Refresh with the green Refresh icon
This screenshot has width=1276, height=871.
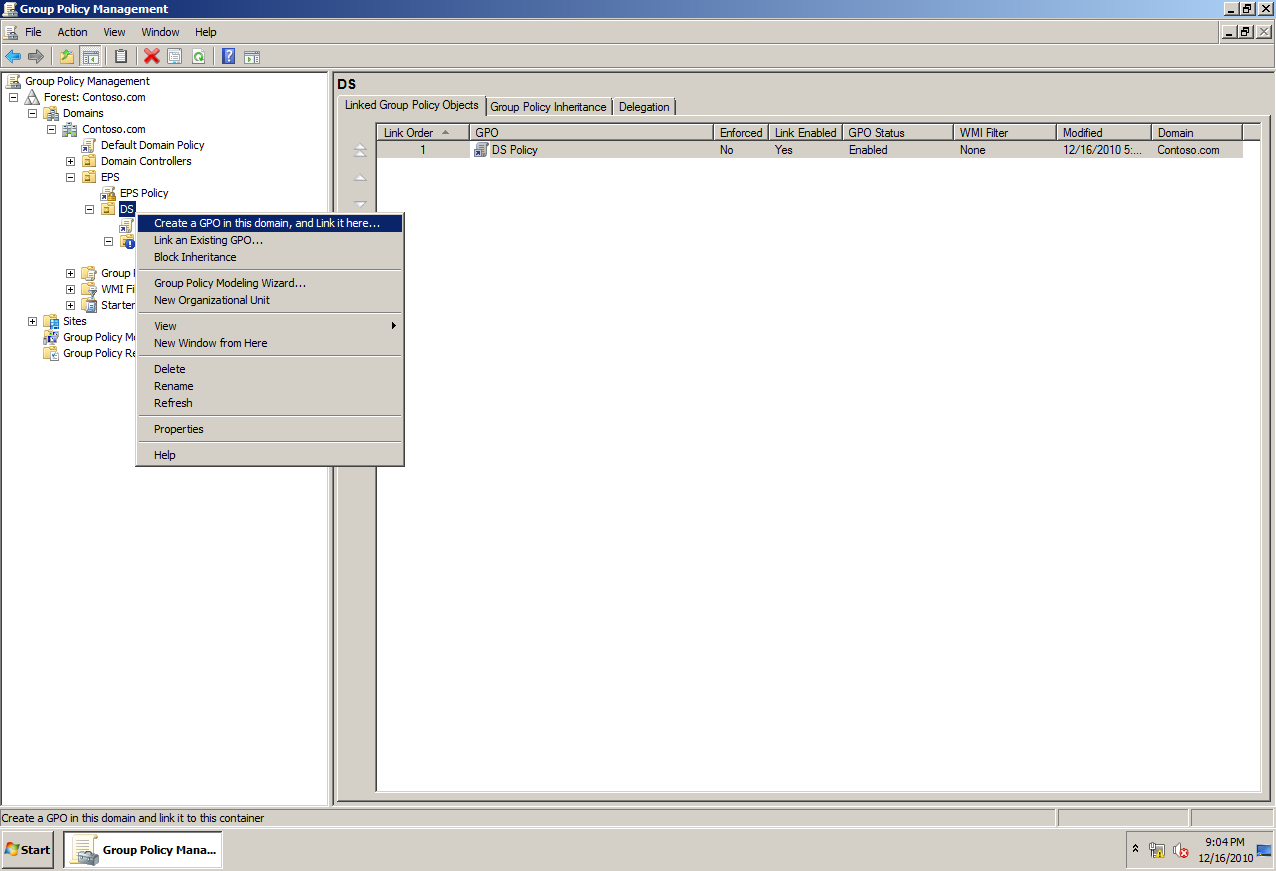click(198, 56)
